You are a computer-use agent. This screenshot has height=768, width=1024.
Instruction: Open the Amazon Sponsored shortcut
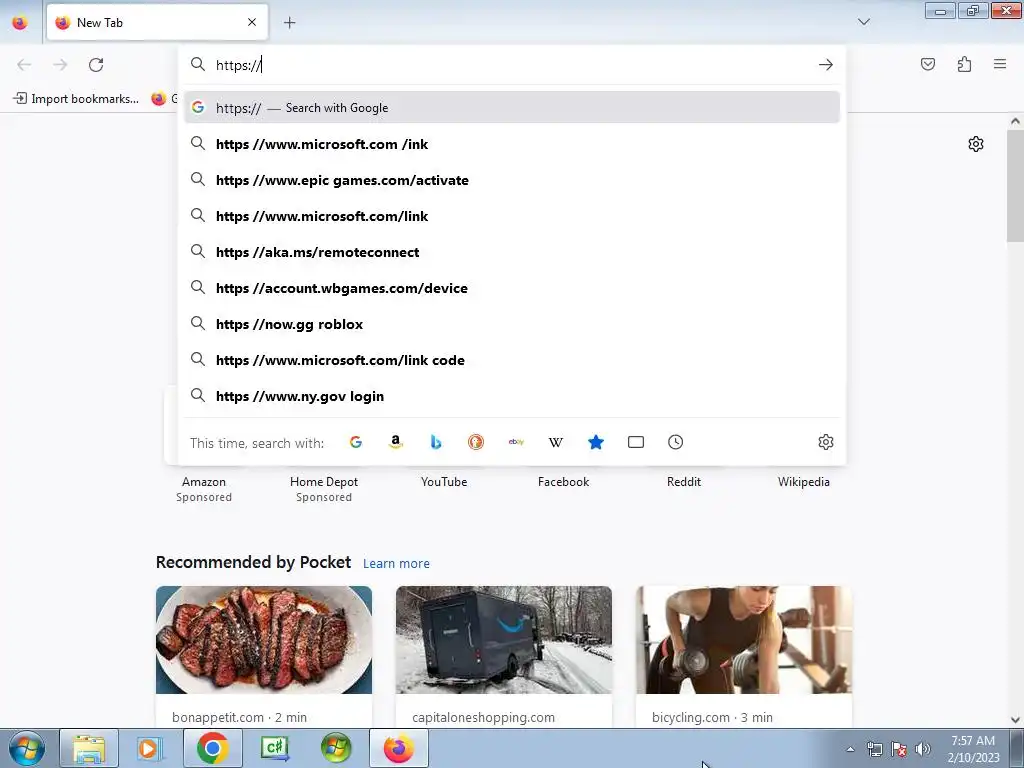(x=204, y=488)
